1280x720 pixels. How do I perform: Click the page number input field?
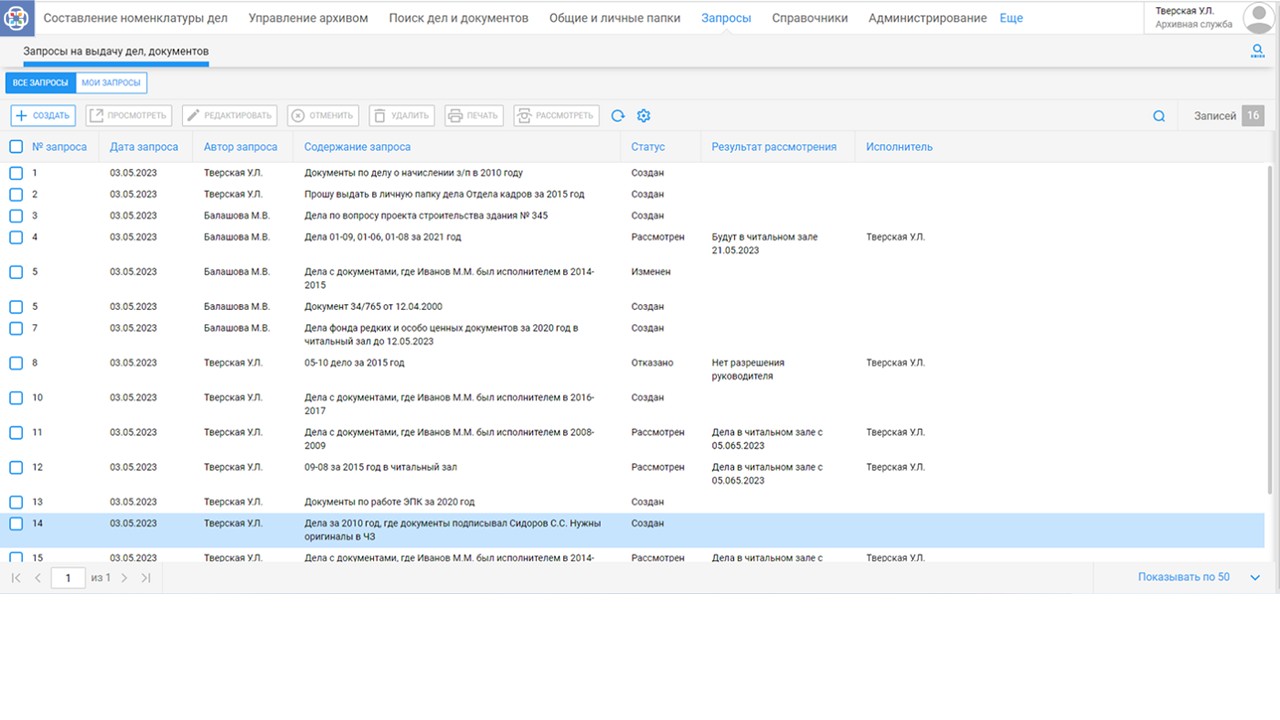(68, 578)
